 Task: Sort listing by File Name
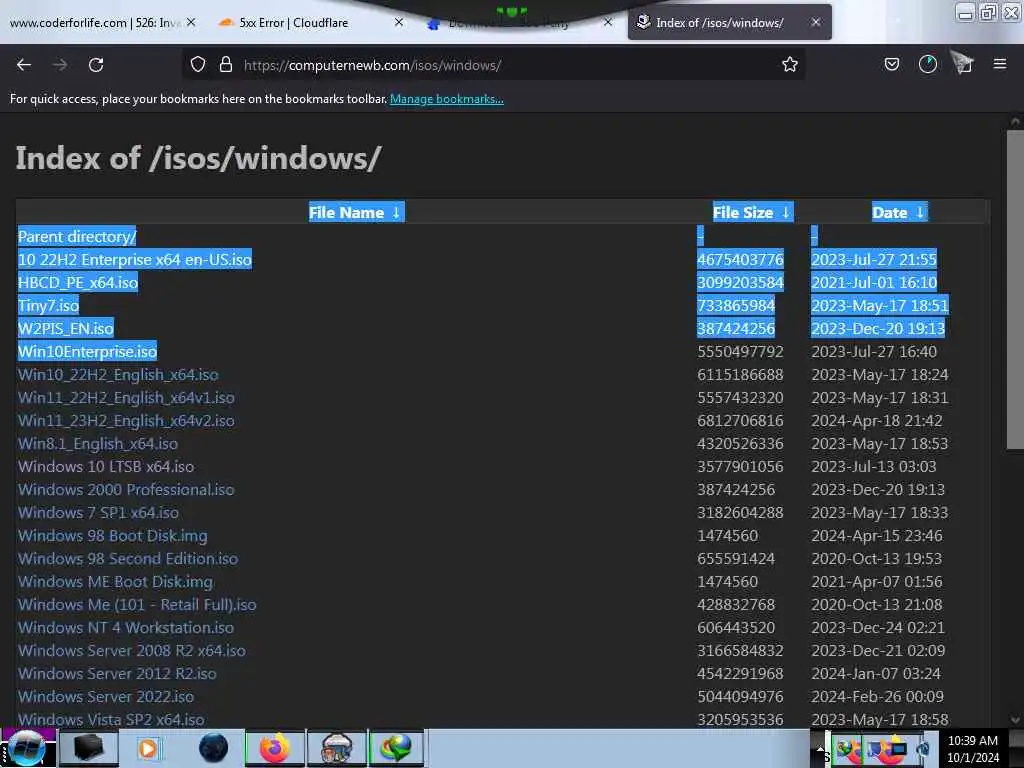click(x=357, y=212)
